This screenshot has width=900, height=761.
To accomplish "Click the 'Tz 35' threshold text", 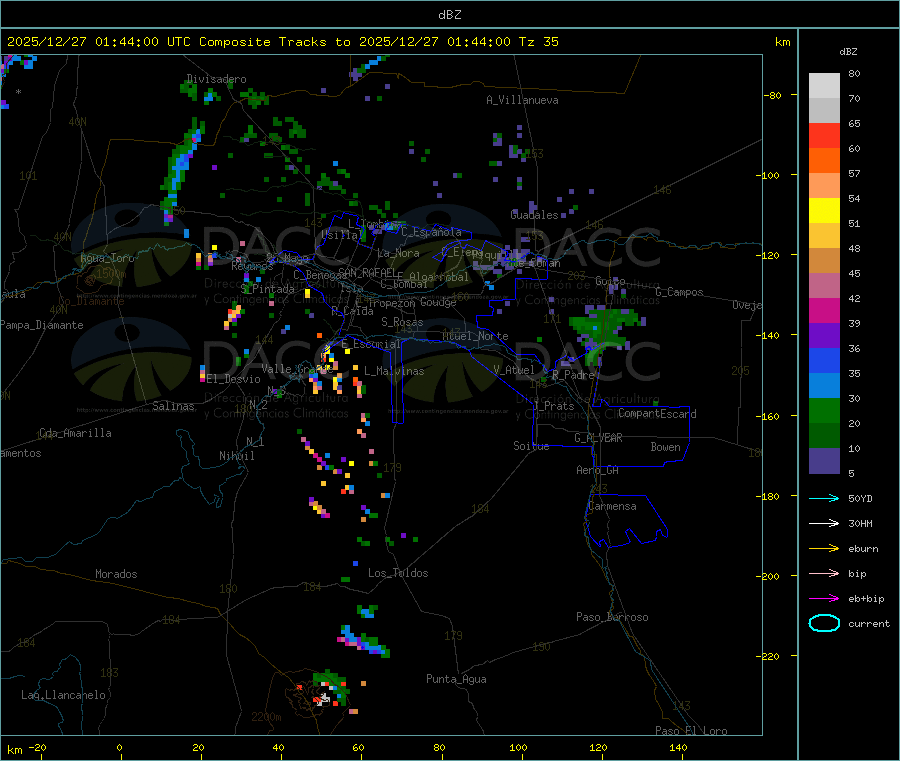I will pos(538,42).
